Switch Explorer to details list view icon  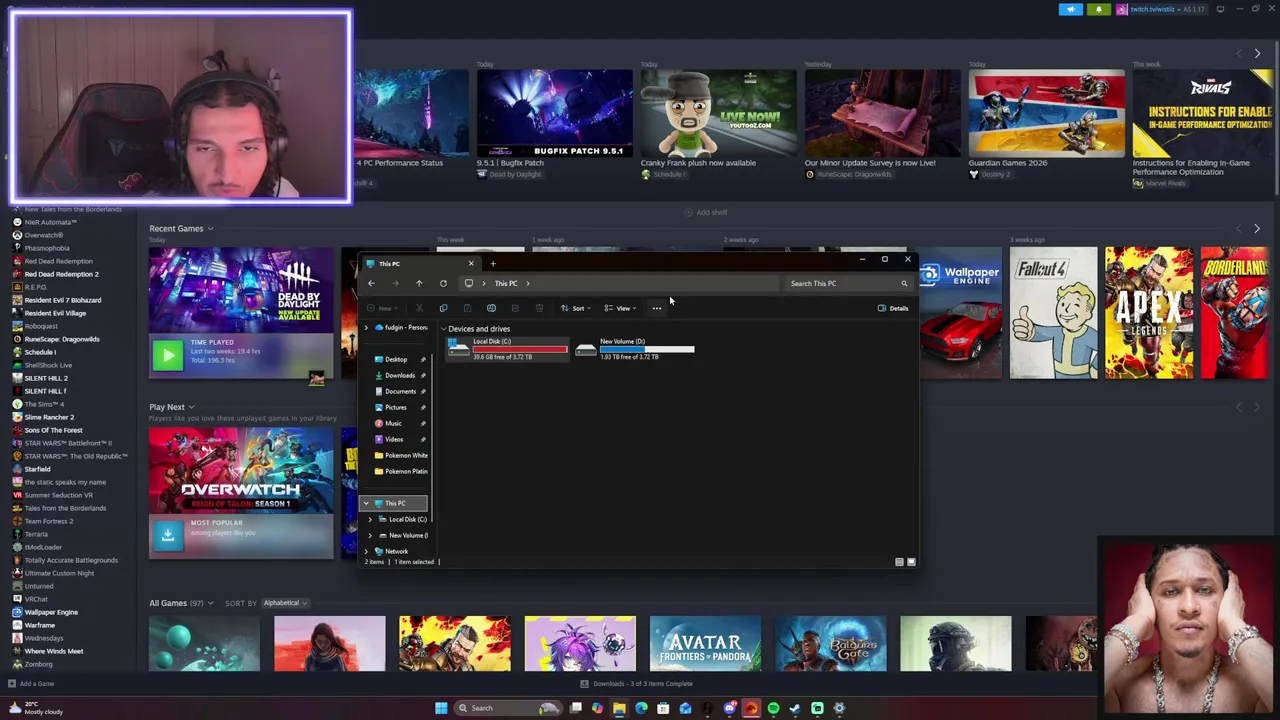[x=899, y=562]
